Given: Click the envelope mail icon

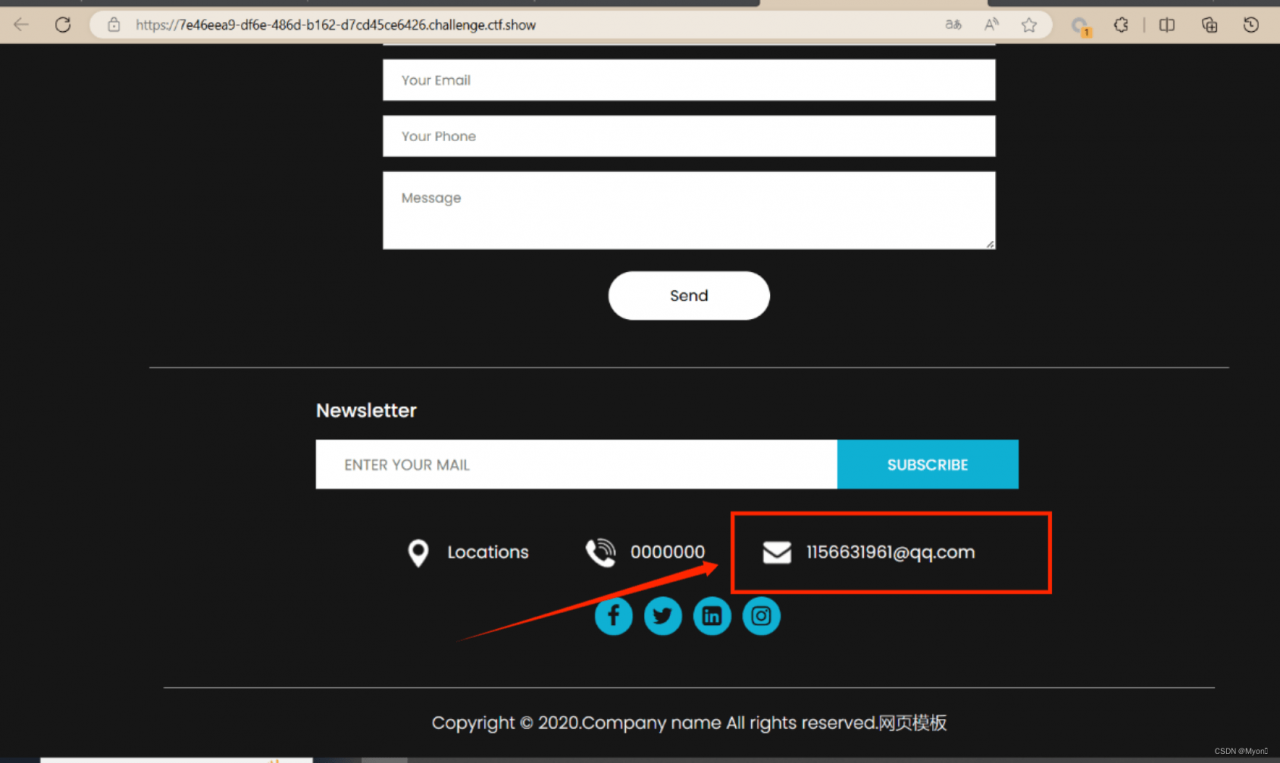Looking at the screenshot, I should click(777, 552).
